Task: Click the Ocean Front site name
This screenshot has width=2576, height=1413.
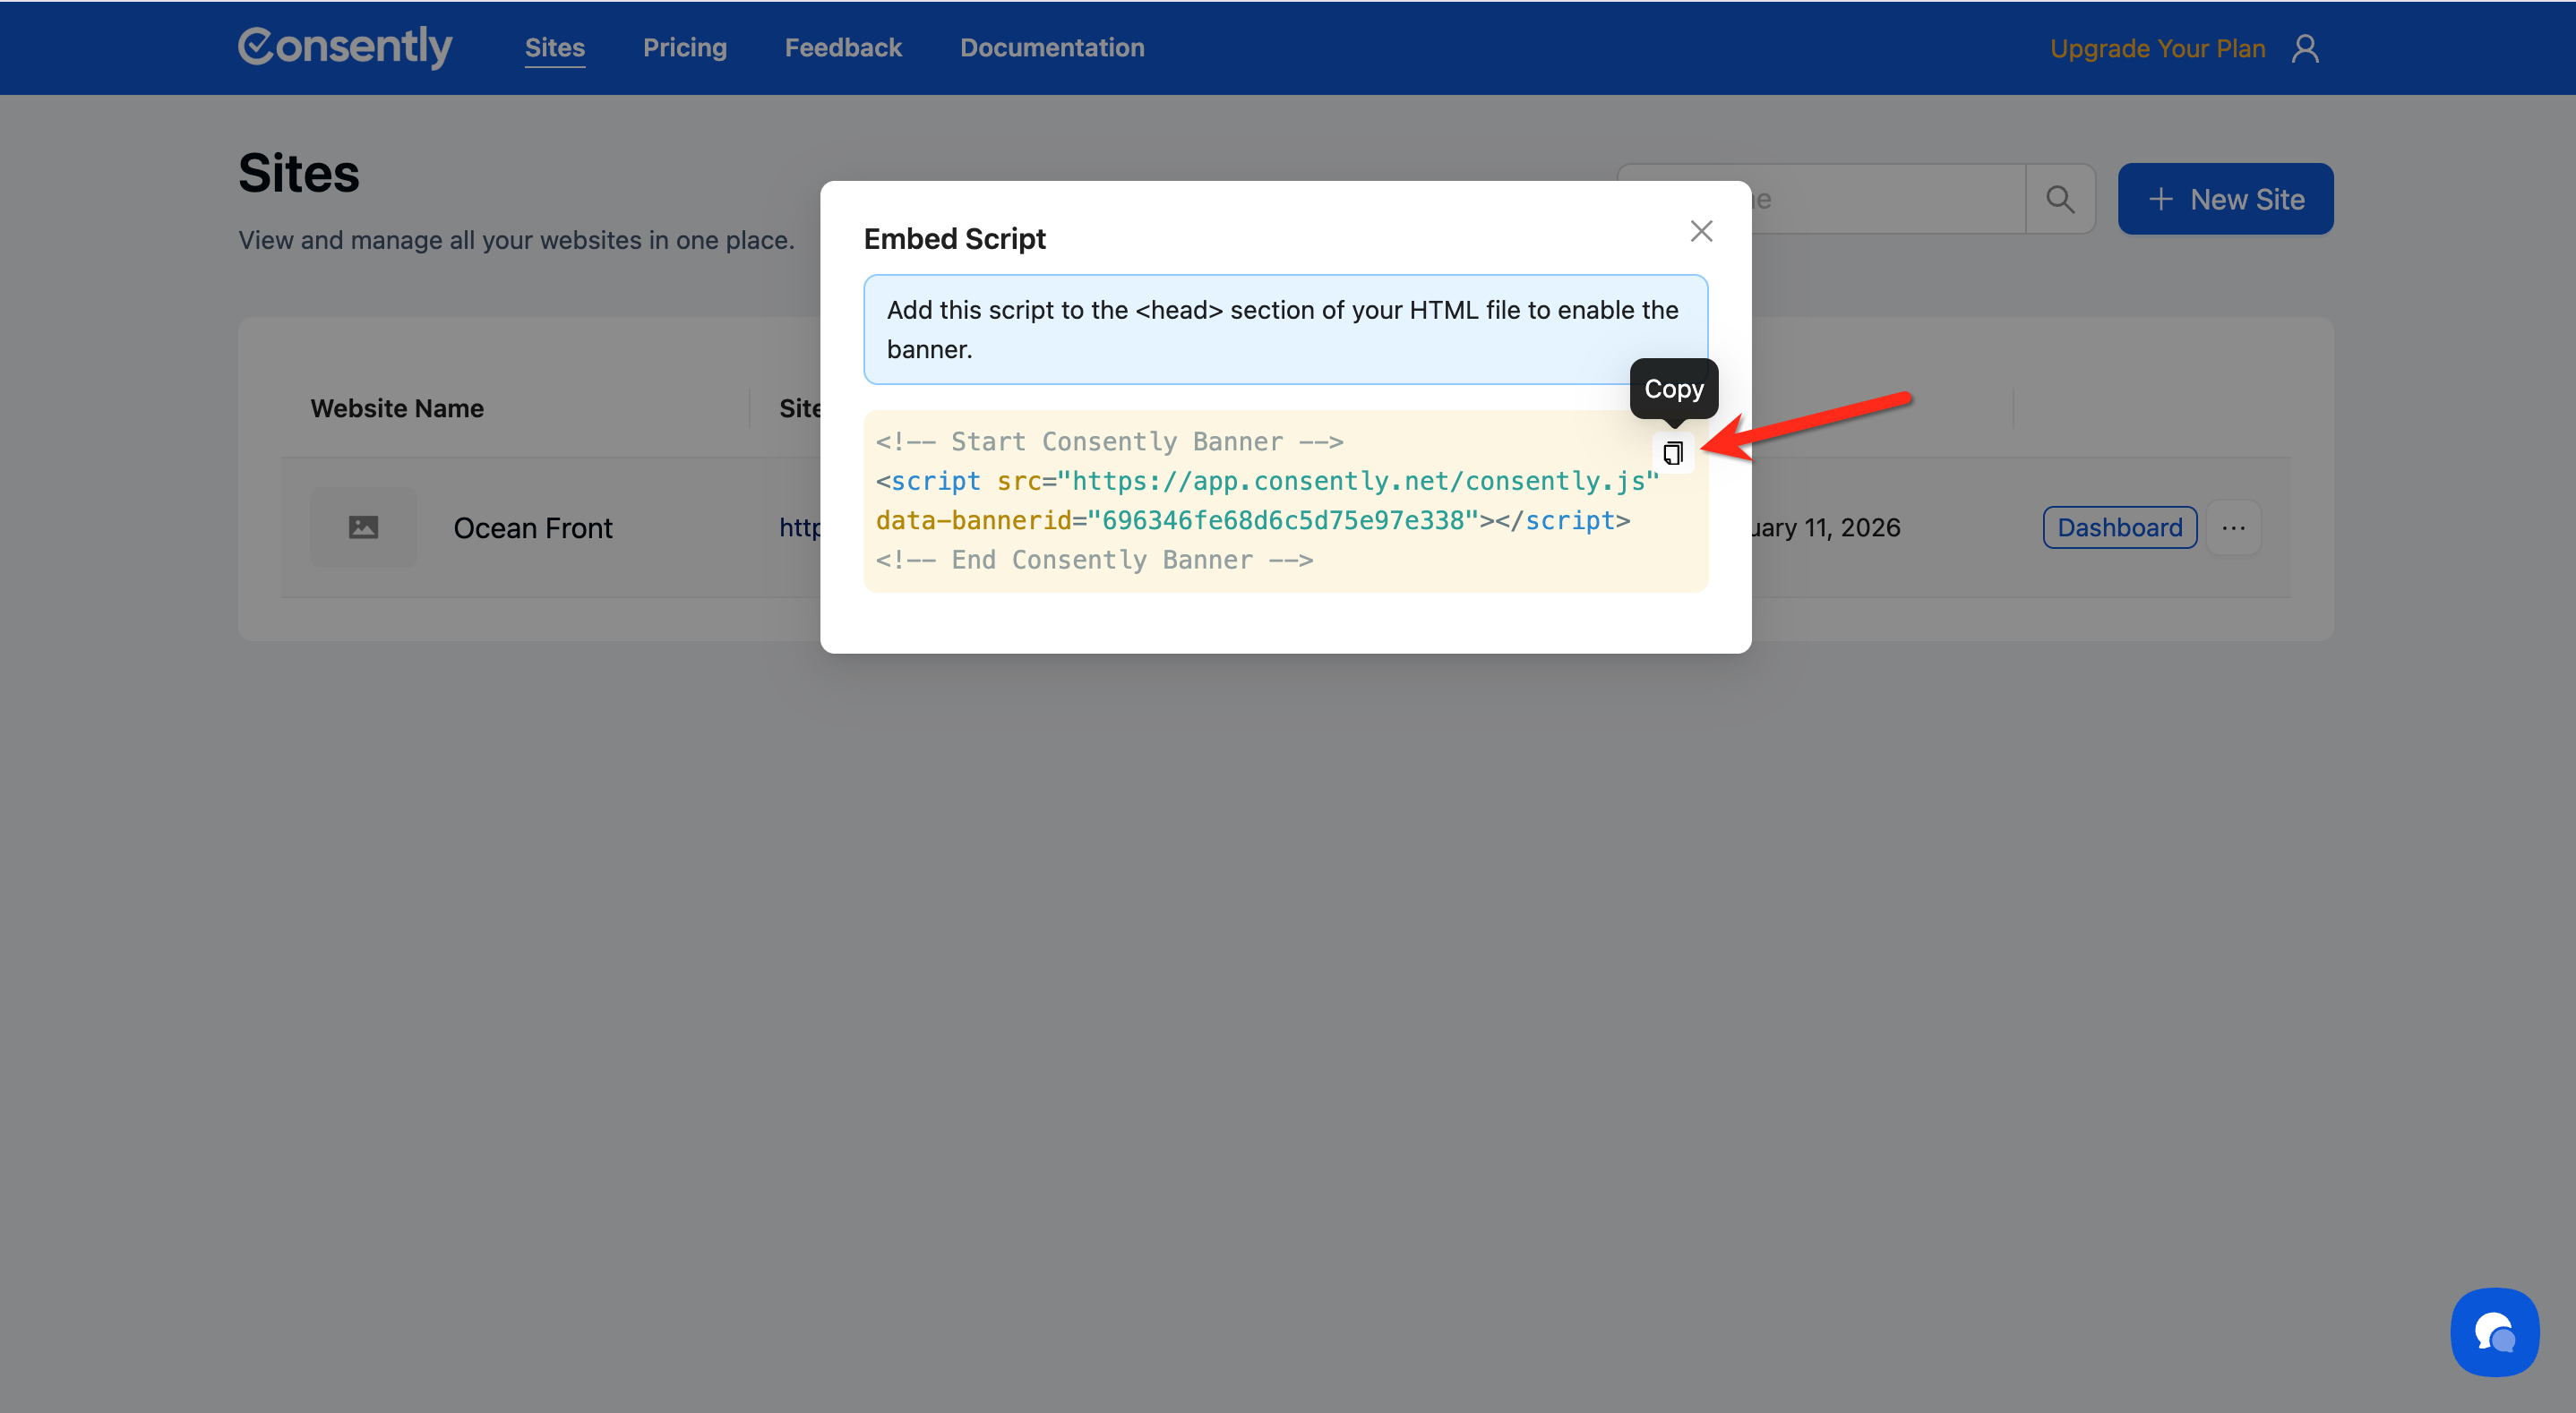Action: point(532,528)
